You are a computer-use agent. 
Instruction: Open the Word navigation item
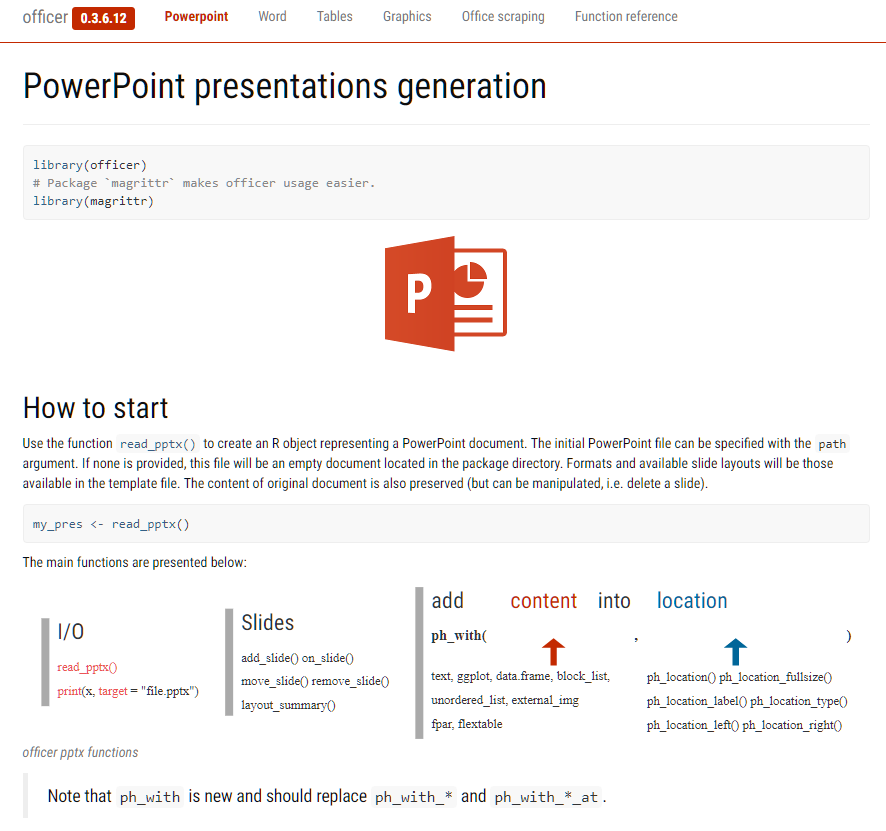[272, 16]
